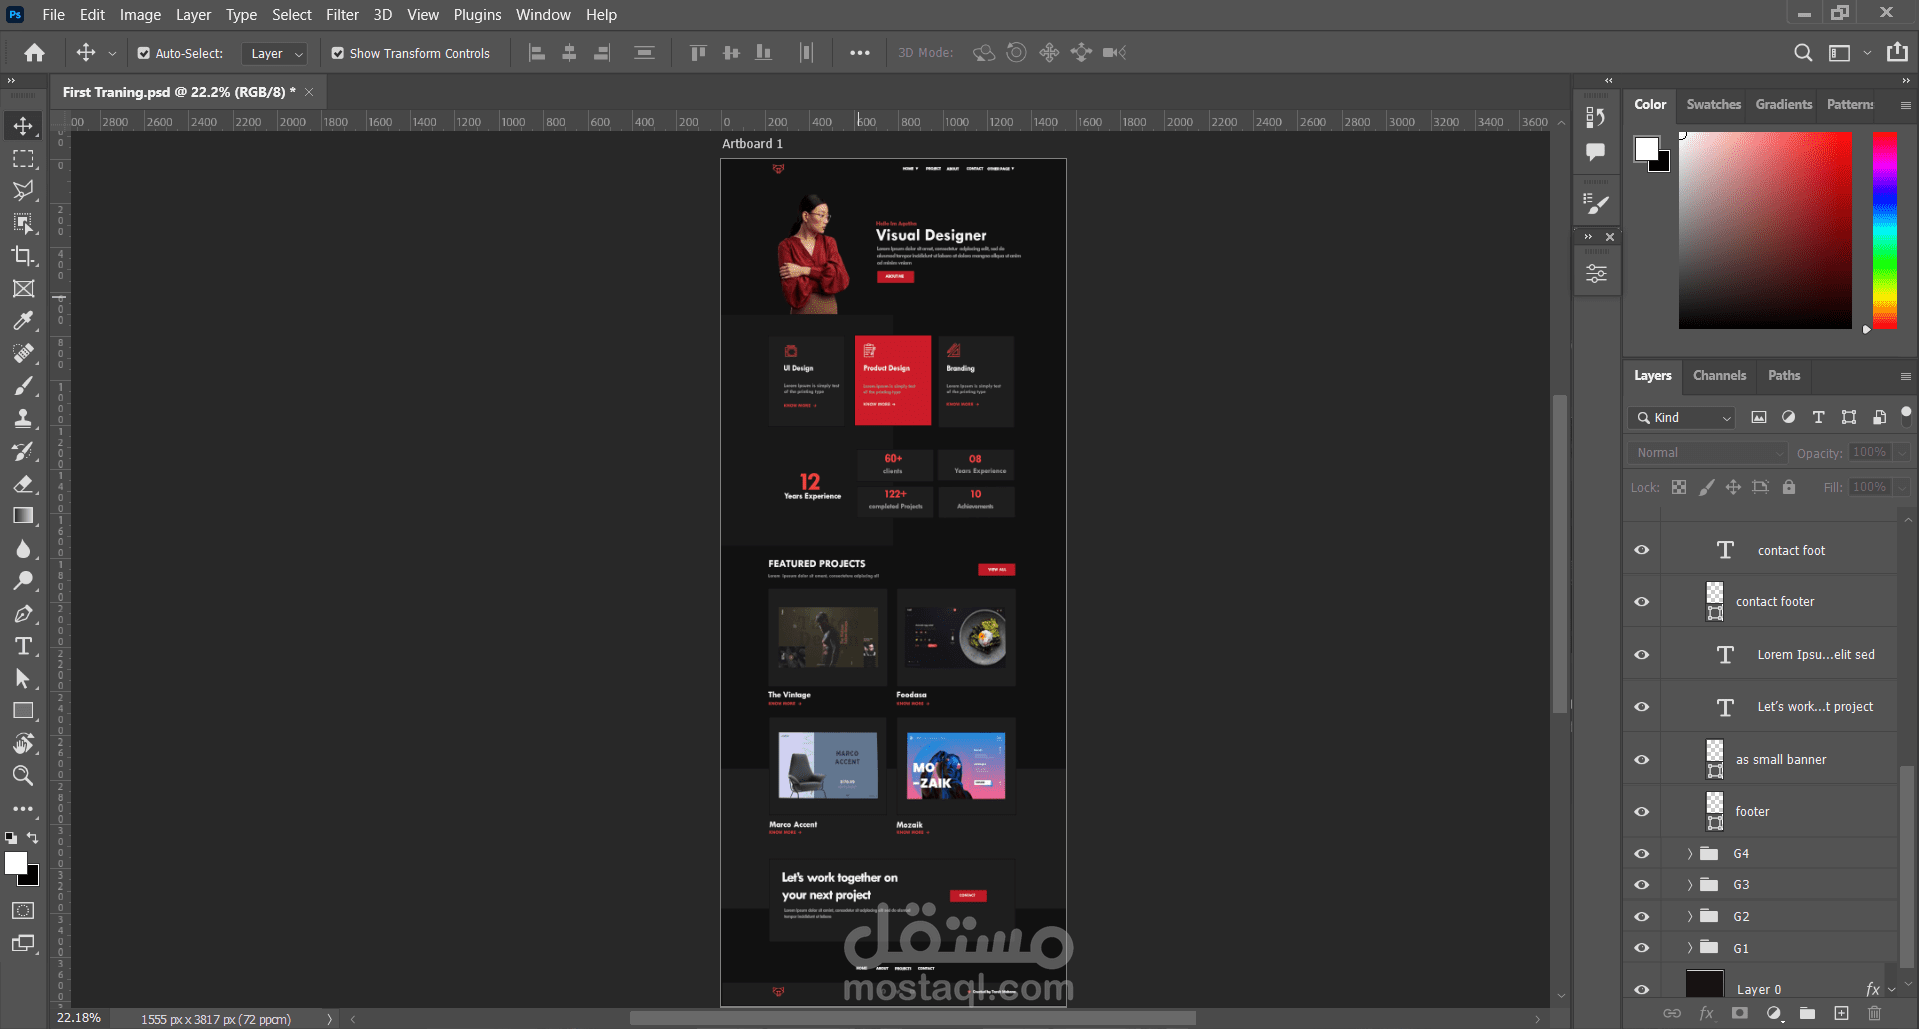Select the Eyedropper tool
1919x1029 pixels.
click(23, 321)
